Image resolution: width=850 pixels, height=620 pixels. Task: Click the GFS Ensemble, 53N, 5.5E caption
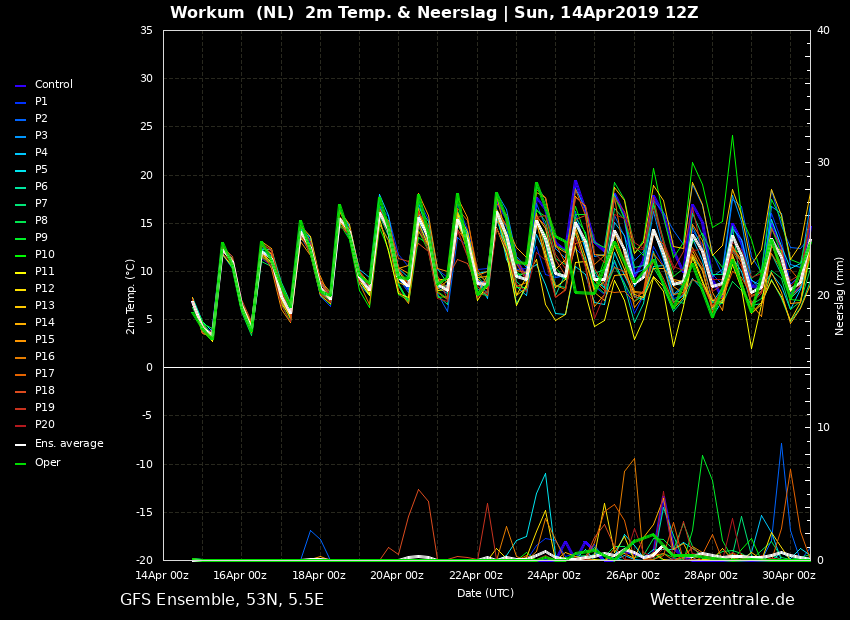pos(222,600)
